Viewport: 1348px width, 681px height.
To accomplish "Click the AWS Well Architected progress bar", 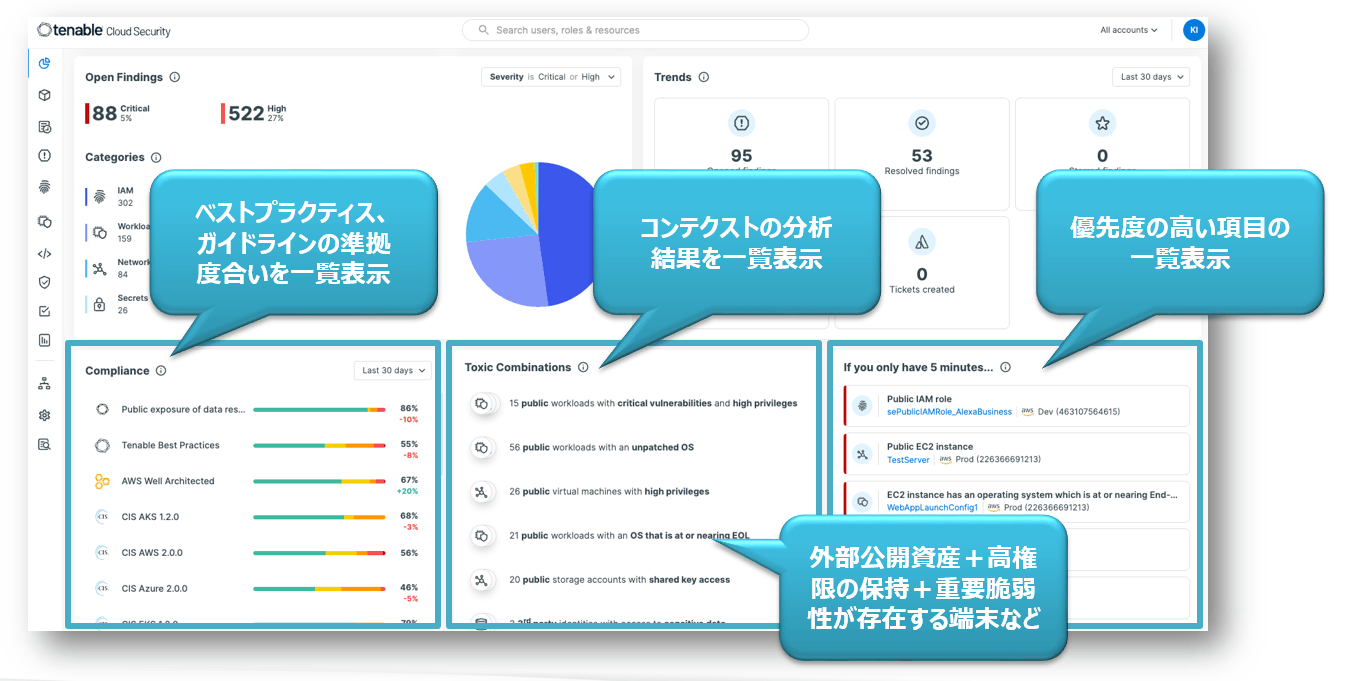I will coord(320,481).
